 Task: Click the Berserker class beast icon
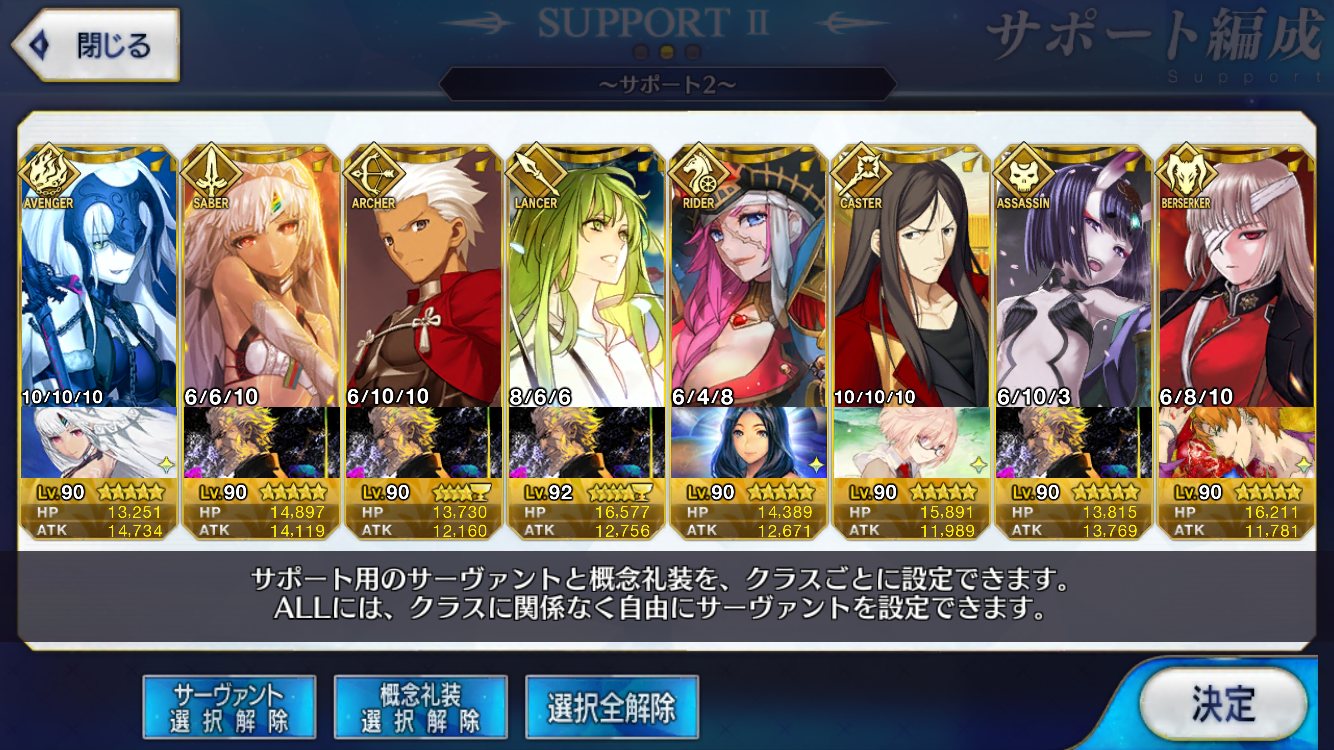pos(1183,172)
